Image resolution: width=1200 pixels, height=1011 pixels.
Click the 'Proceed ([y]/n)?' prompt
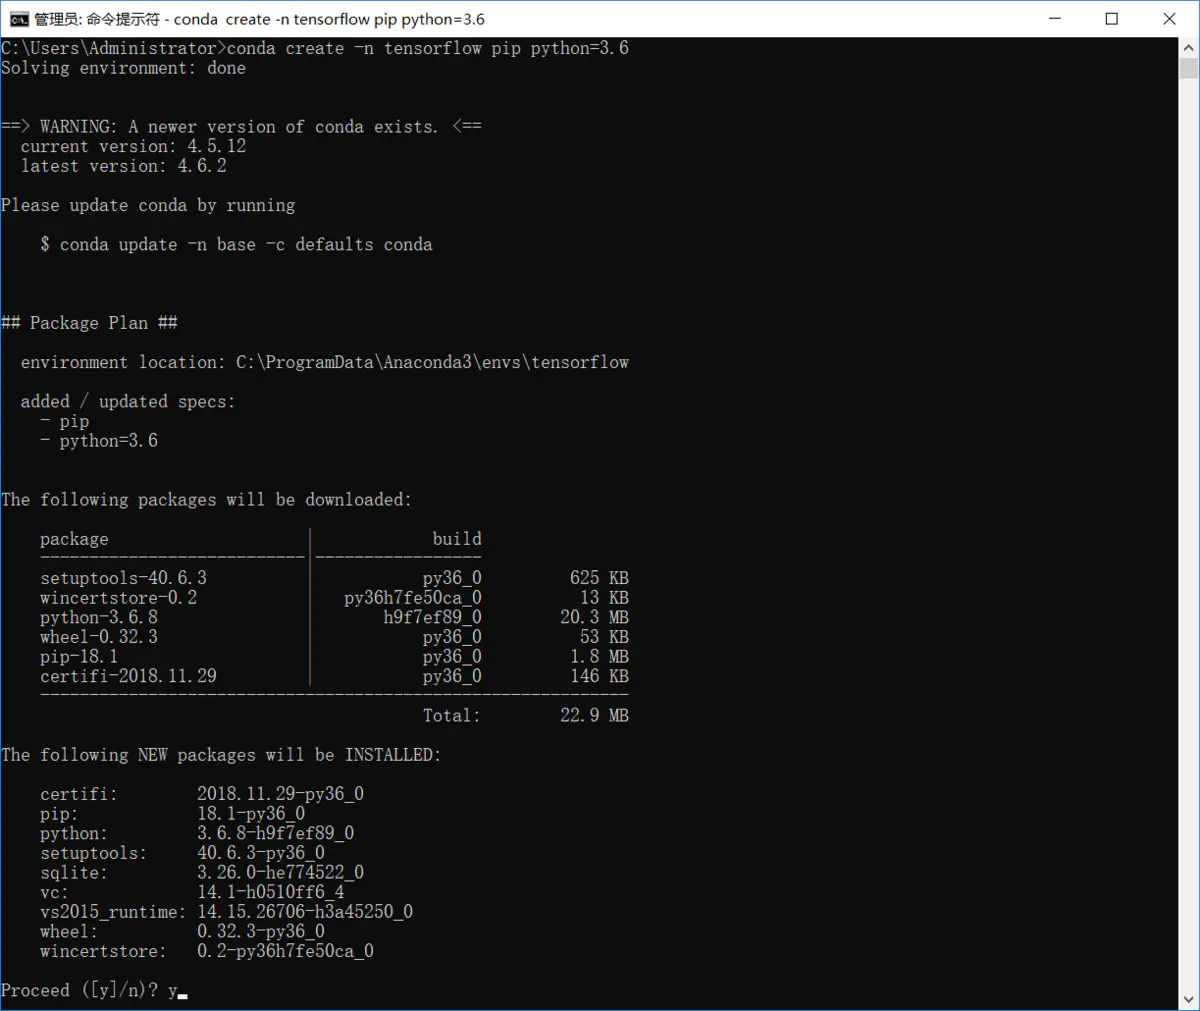[80, 990]
